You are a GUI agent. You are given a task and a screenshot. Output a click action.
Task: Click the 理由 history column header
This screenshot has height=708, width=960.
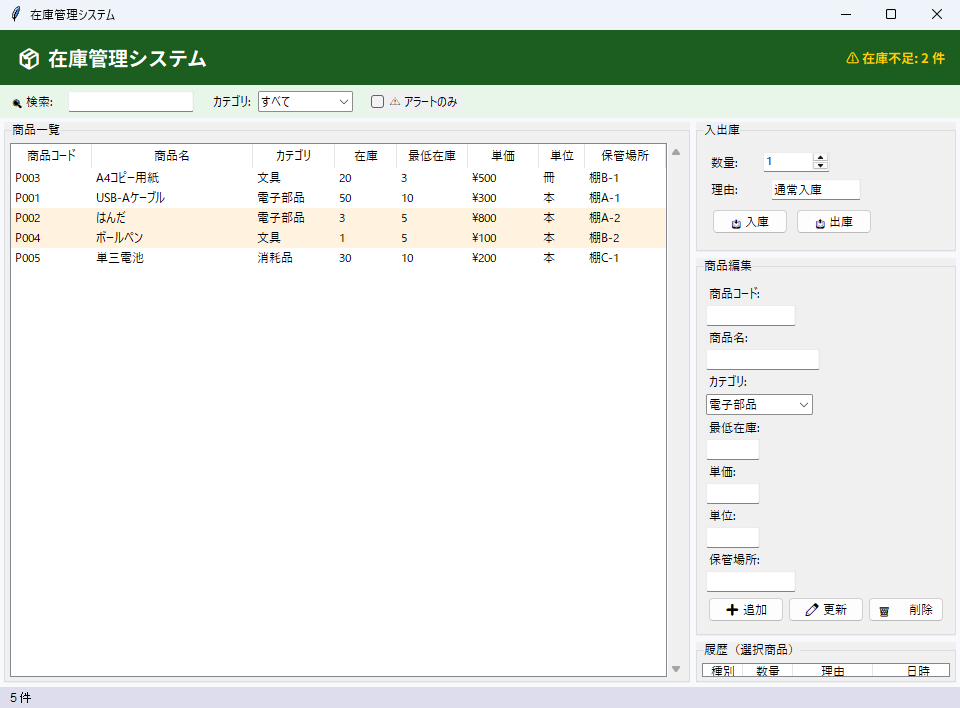[x=833, y=671]
